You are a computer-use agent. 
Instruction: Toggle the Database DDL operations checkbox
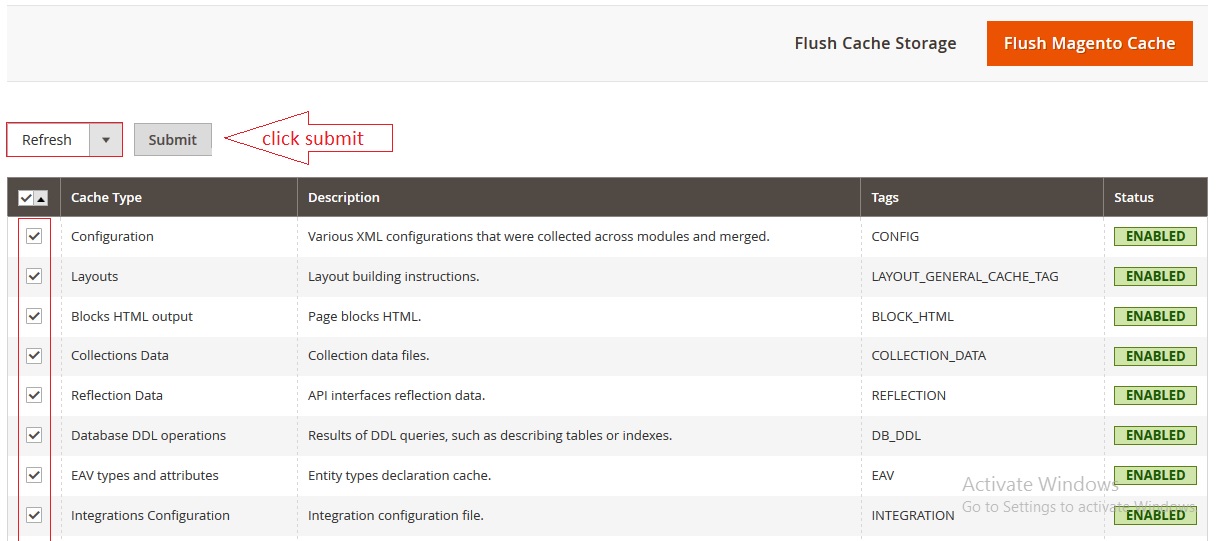(34, 435)
